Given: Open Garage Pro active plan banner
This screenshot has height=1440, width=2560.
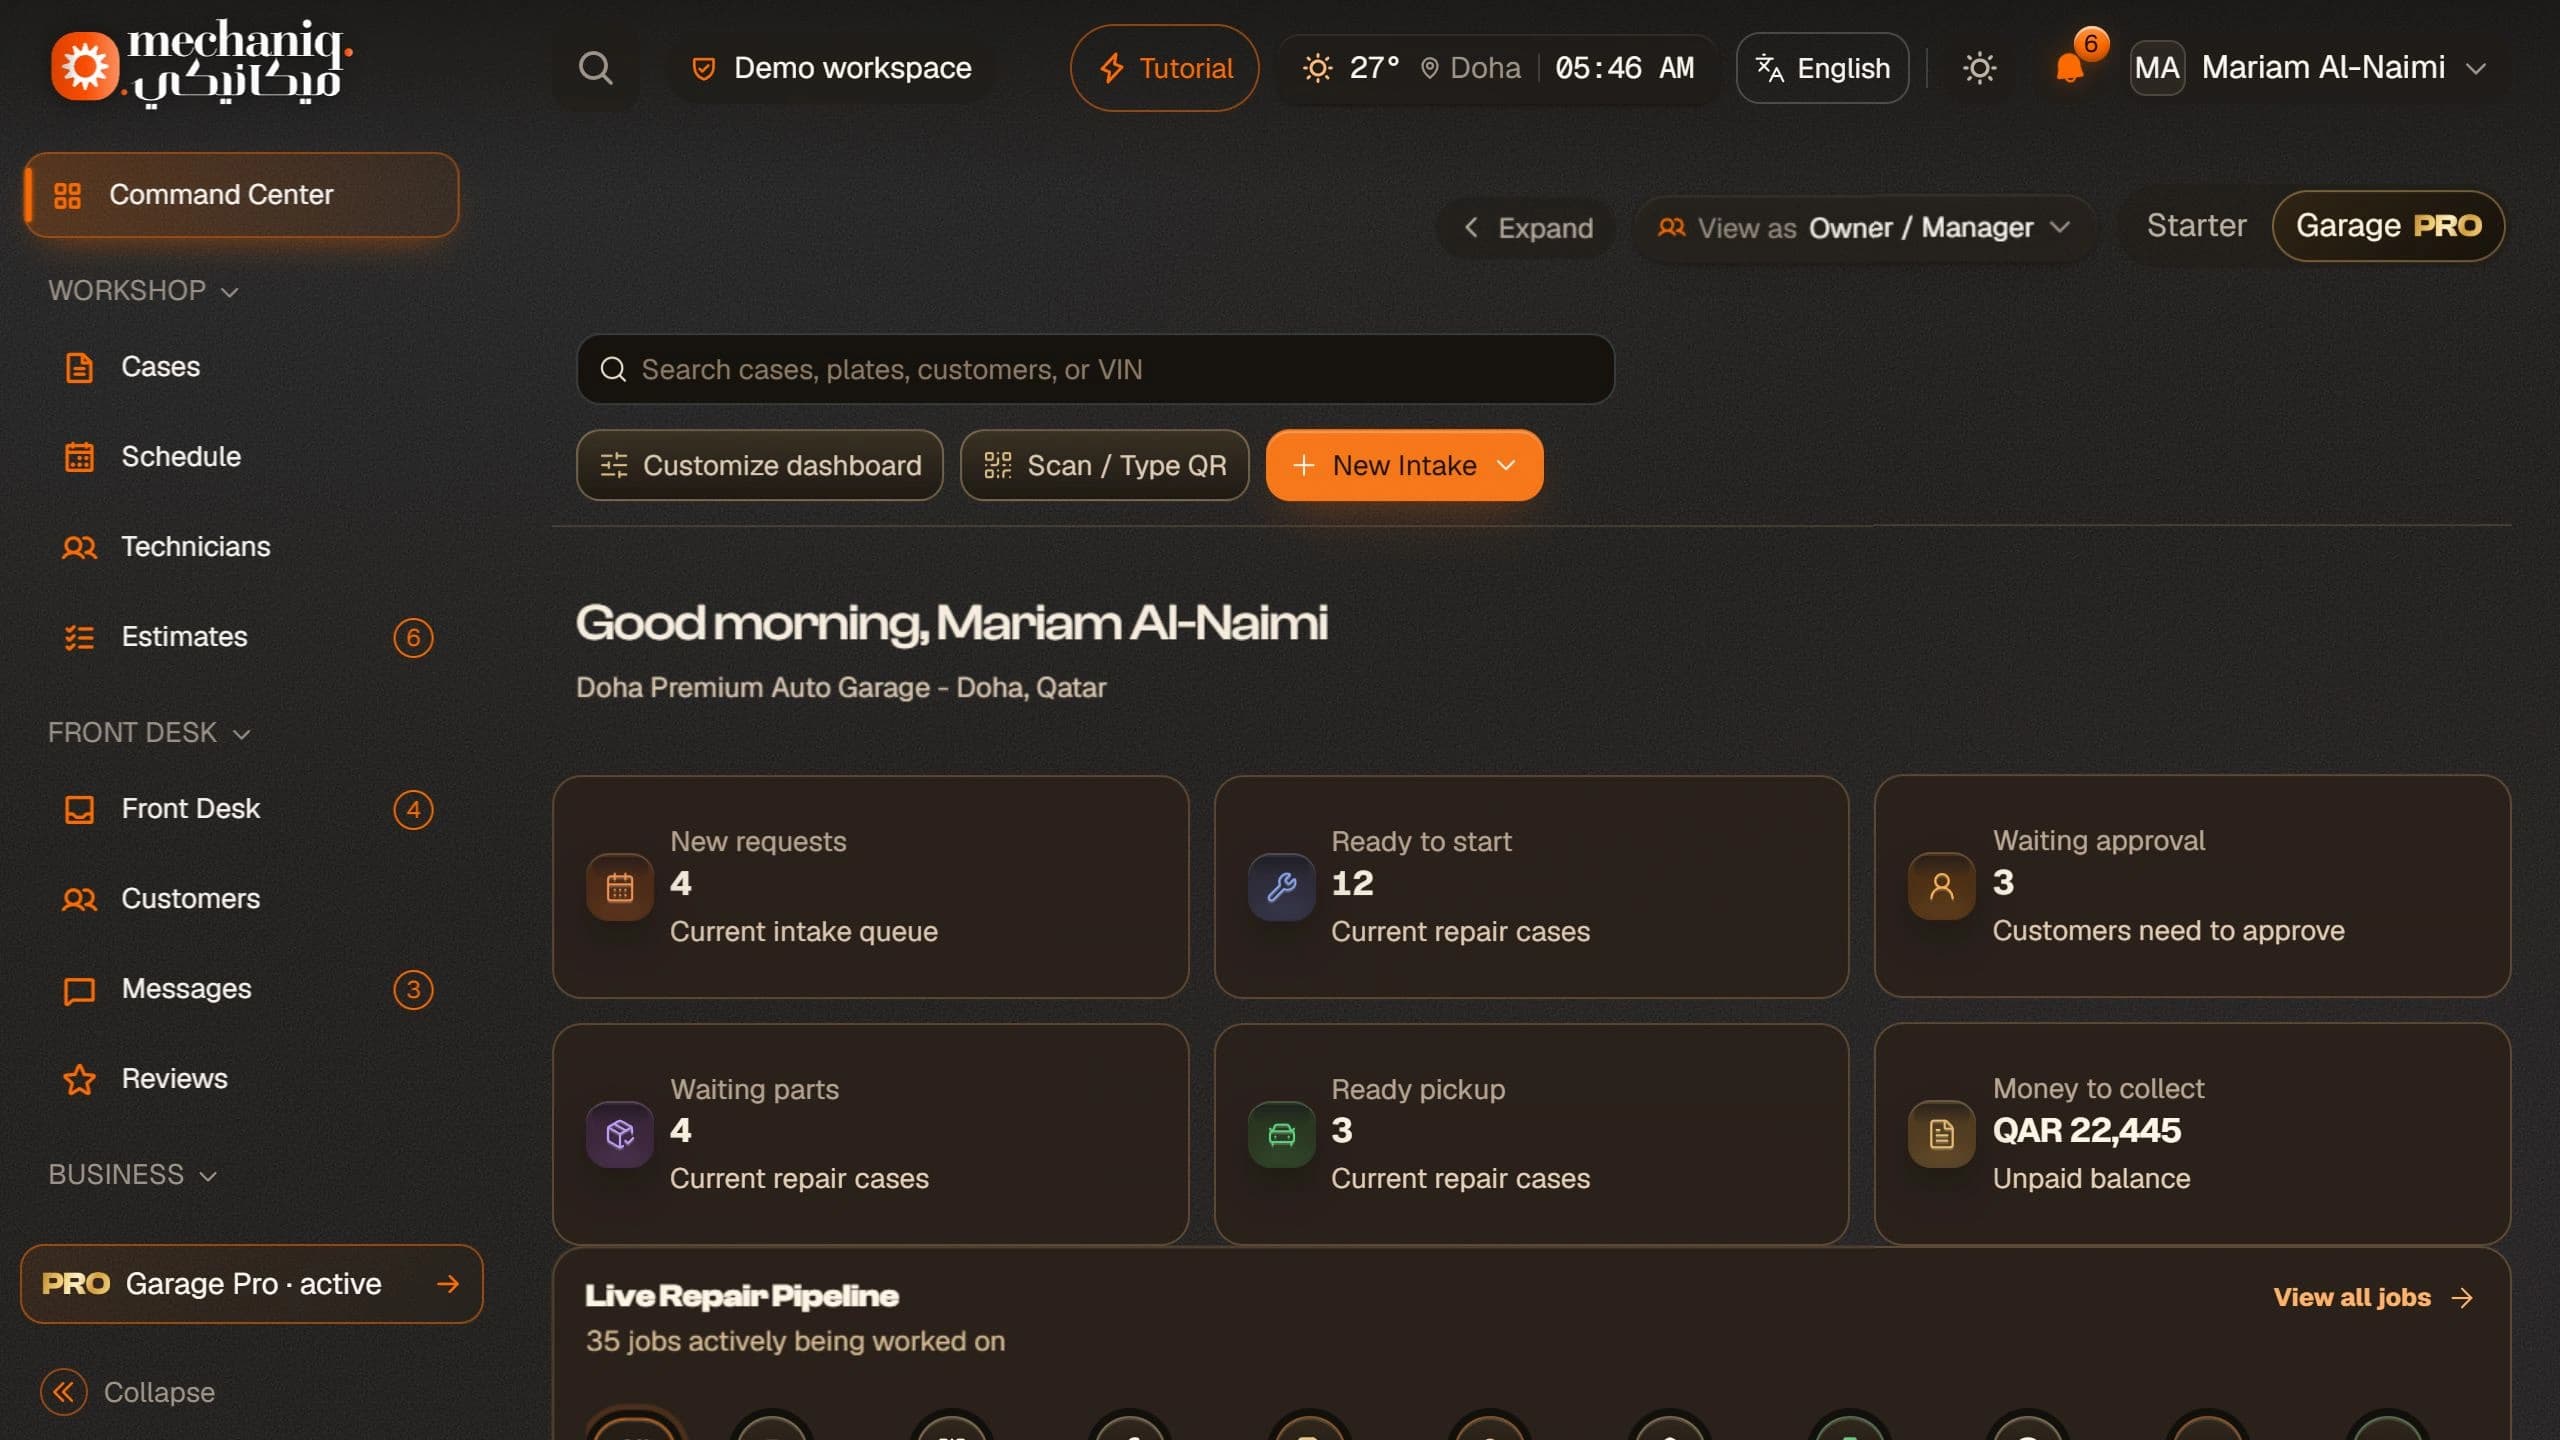Looking at the screenshot, I should (x=251, y=1284).
